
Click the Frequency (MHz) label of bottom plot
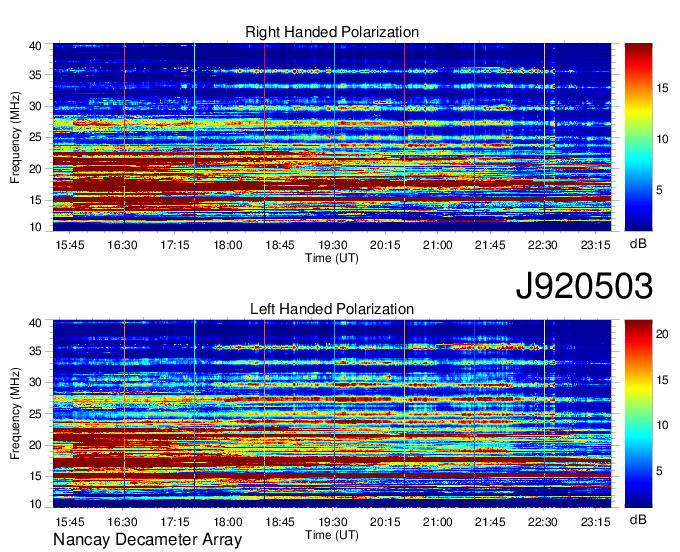point(15,414)
